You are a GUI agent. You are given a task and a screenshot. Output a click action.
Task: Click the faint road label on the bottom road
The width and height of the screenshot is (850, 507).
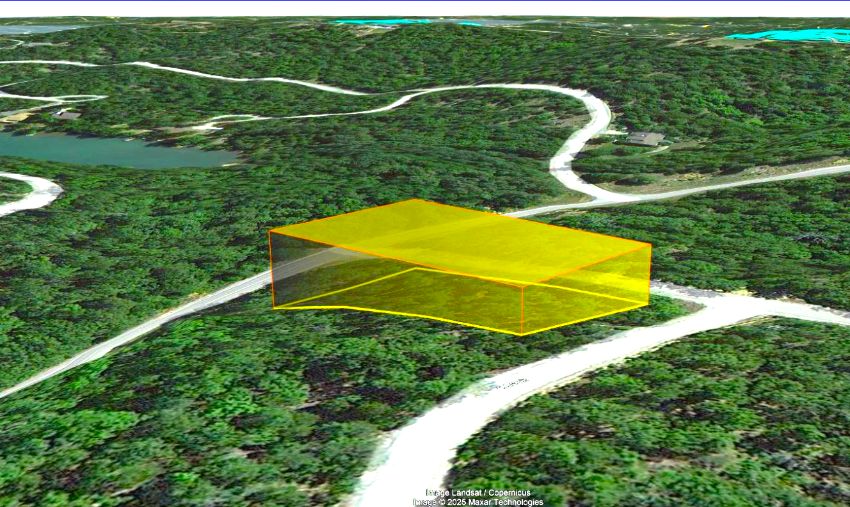coord(511,383)
